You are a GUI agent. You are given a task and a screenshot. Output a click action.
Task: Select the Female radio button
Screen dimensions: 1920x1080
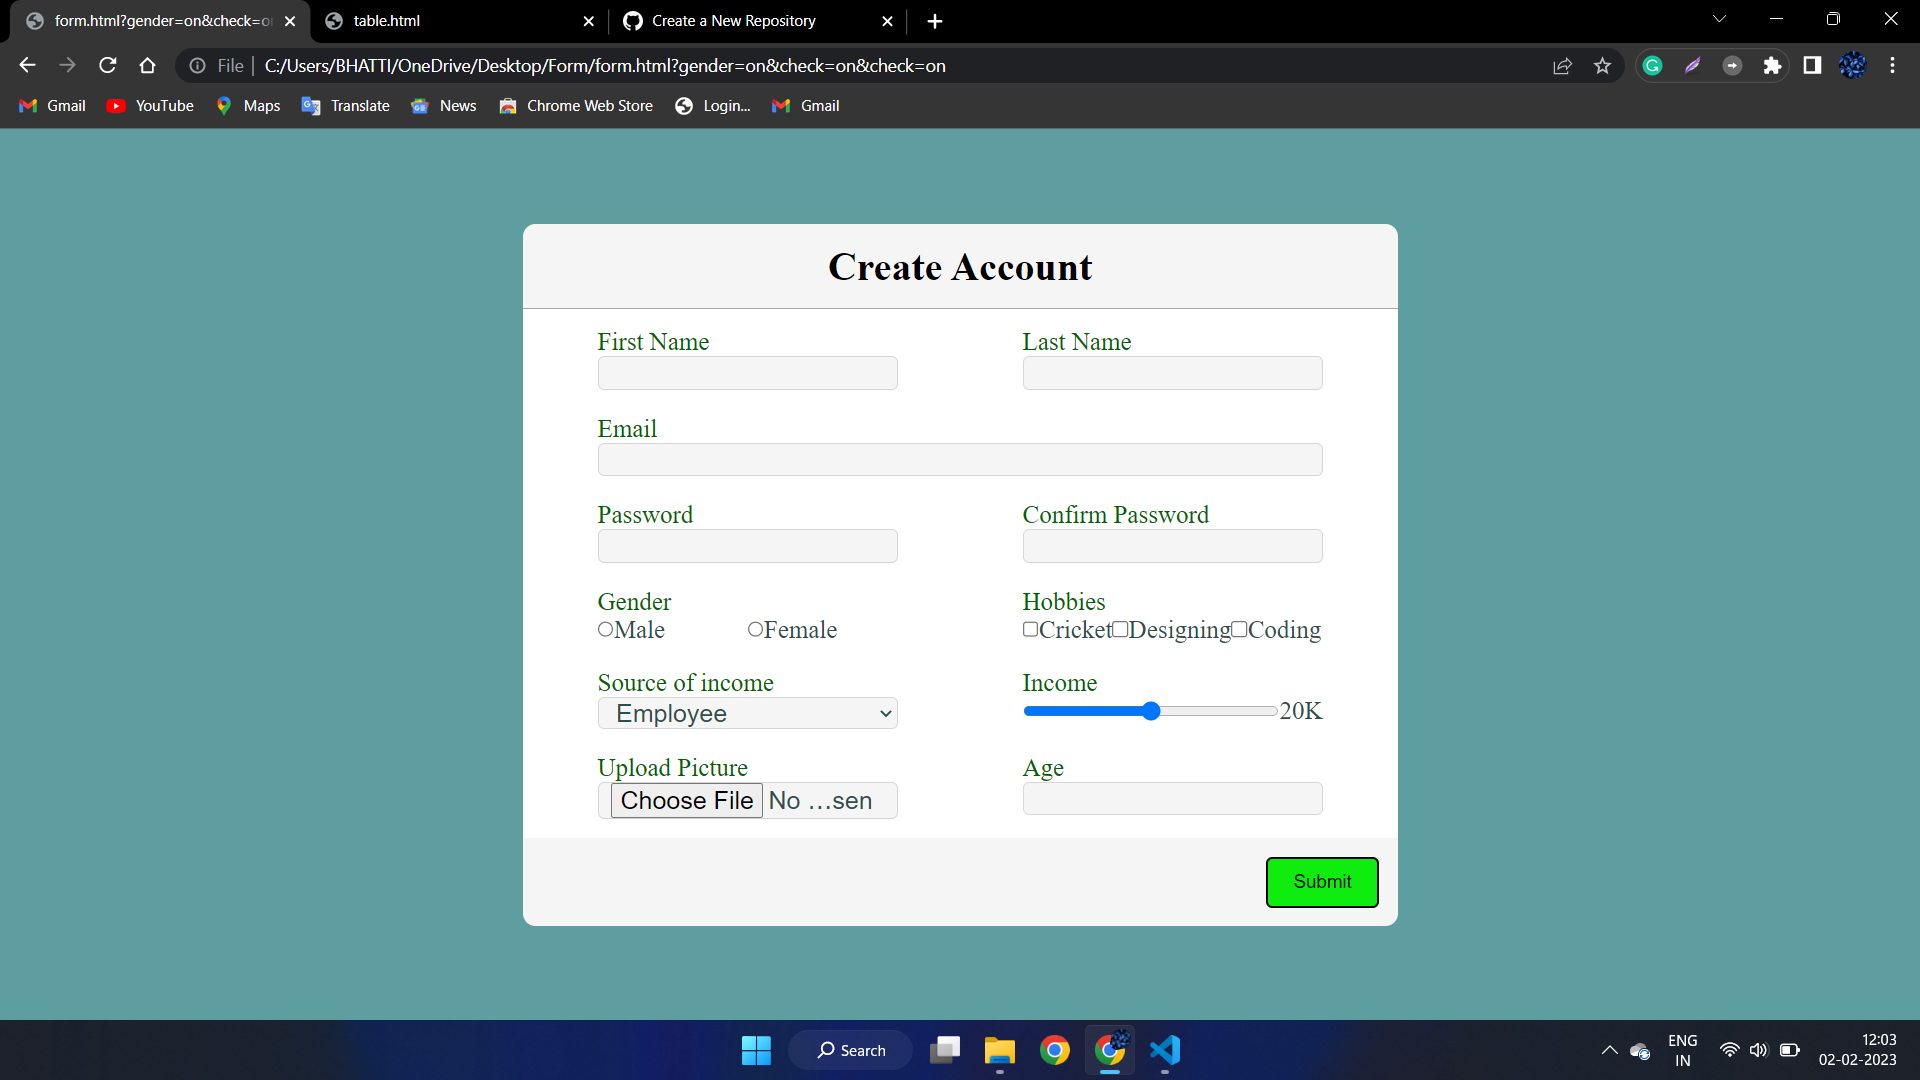[x=755, y=629]
